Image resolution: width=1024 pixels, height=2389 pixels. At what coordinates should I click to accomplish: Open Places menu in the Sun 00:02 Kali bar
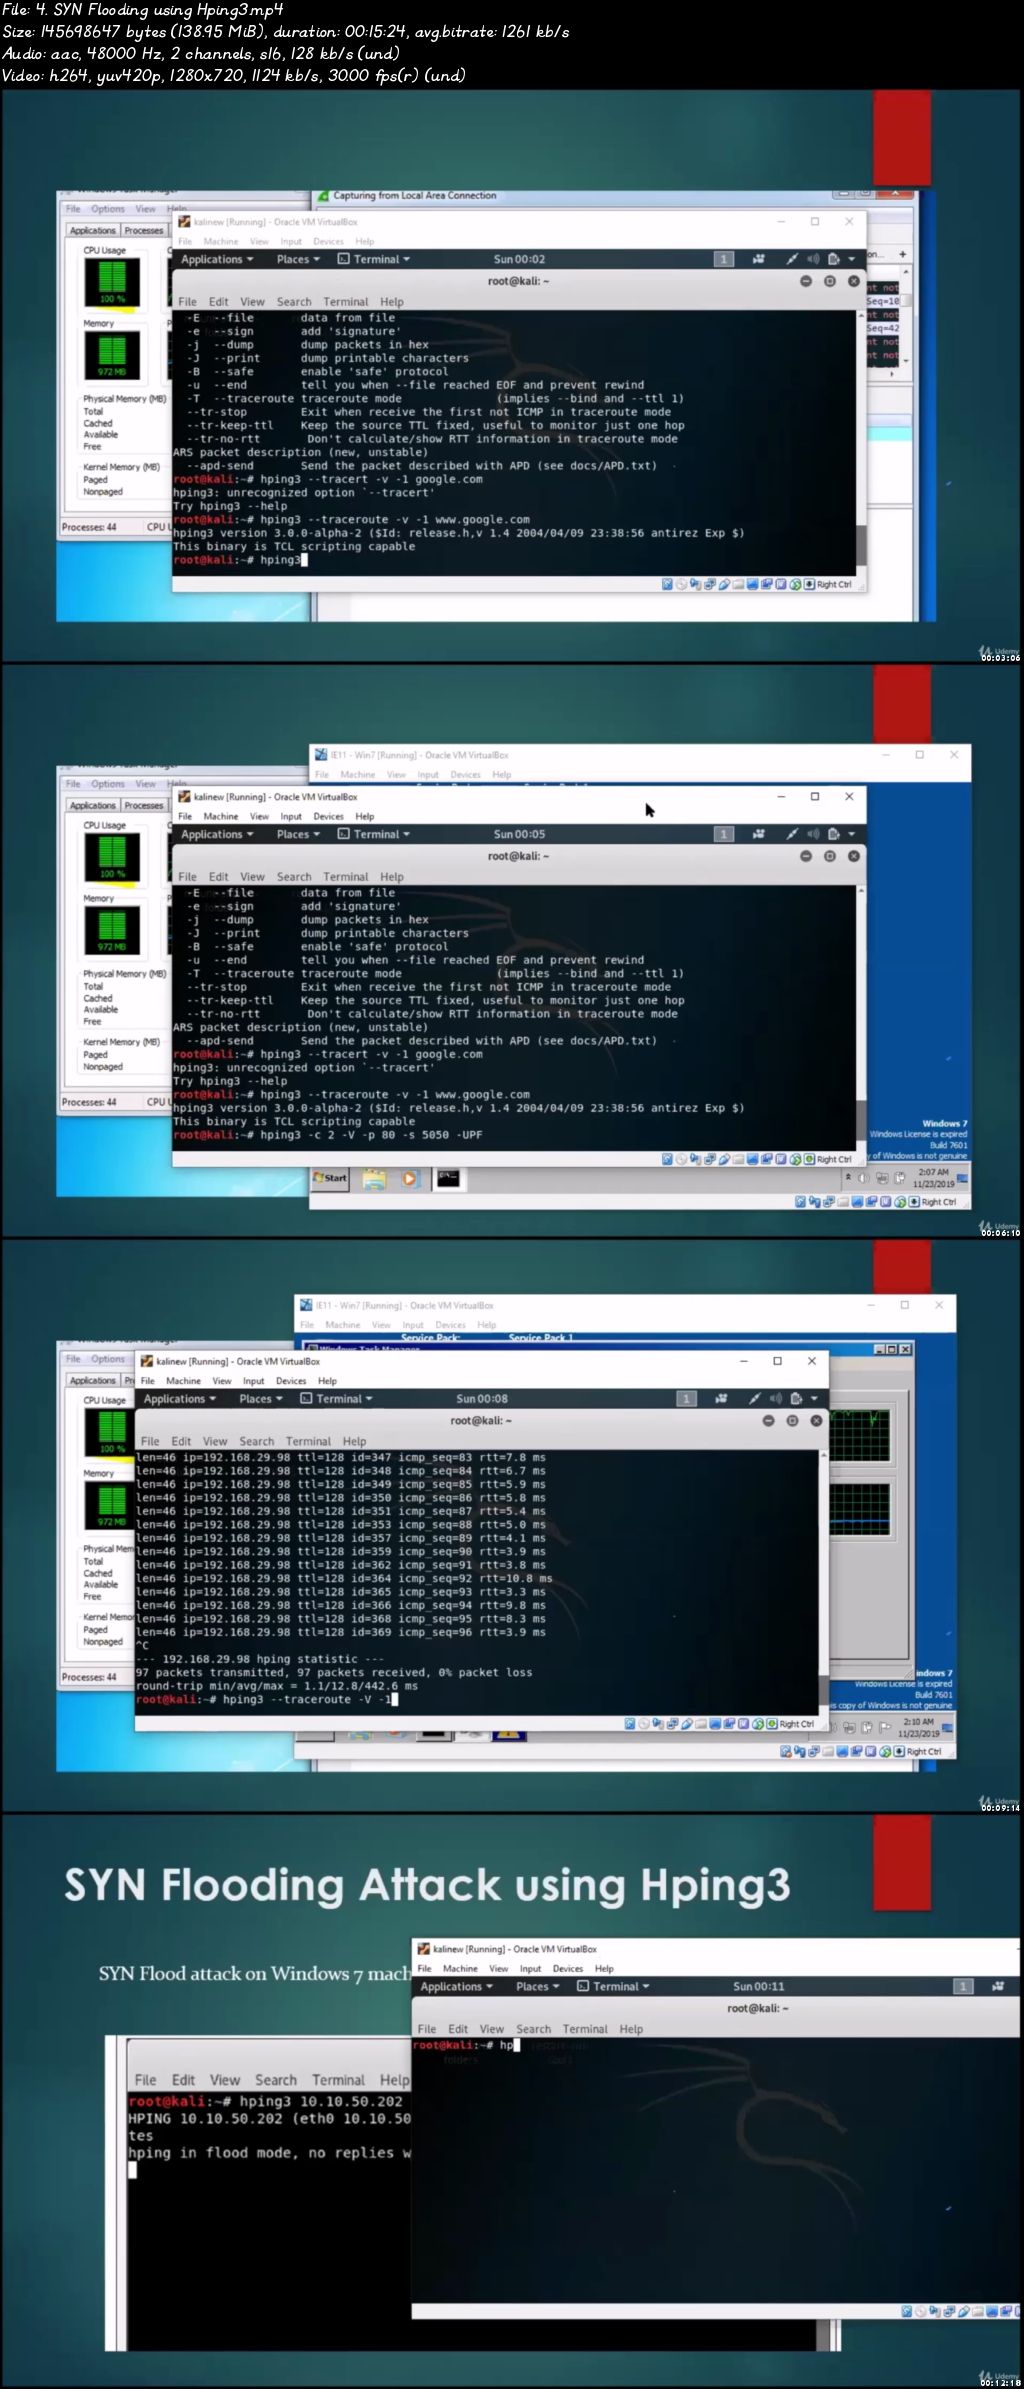point(298,259)
